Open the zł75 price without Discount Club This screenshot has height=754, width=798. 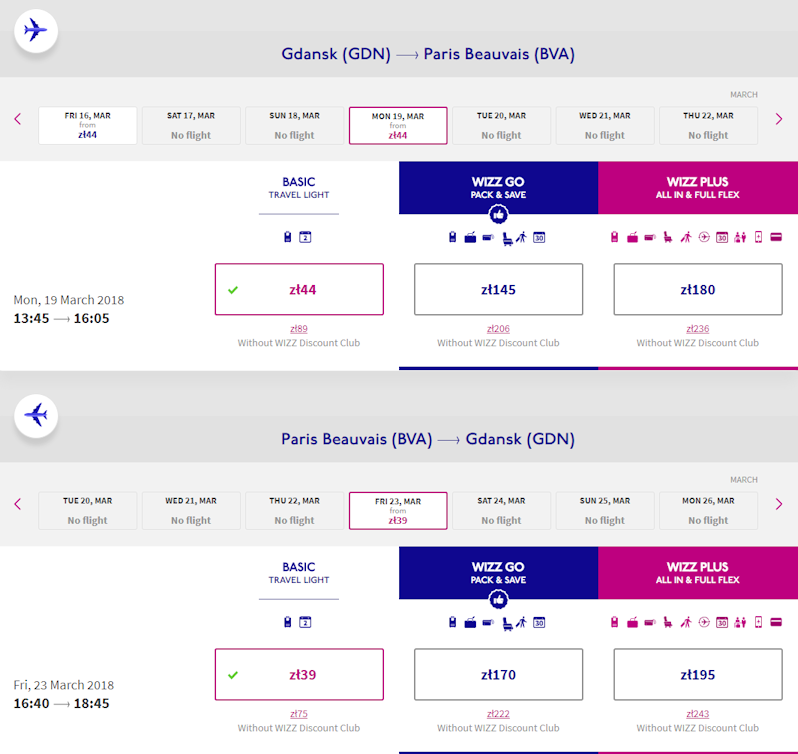point(299,714)
